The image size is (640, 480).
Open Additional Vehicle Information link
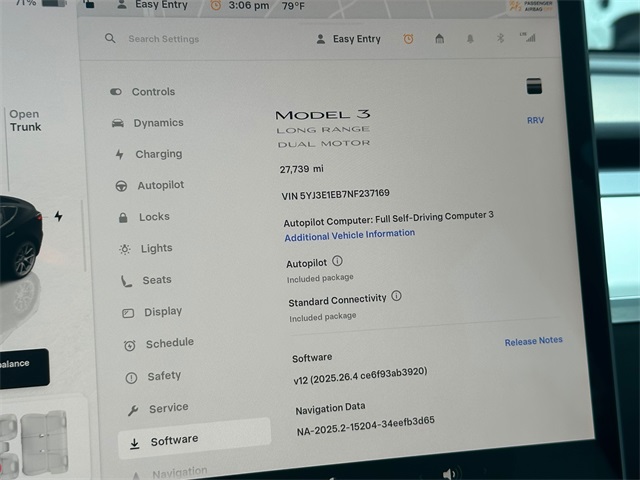(350, 235)
